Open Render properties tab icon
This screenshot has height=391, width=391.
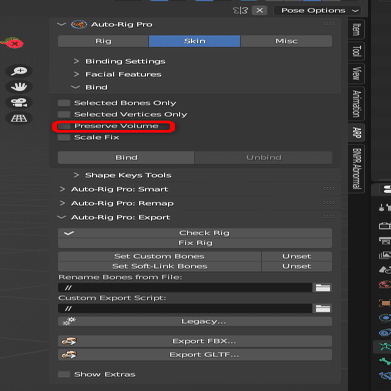pos(385,226)
